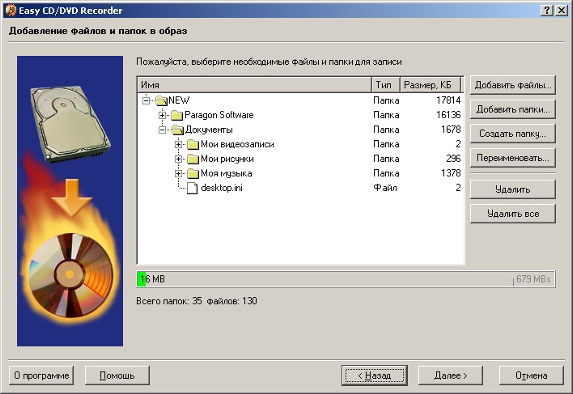Click the Удалить все button
This screenshot has width=573, height=394.
point(513,213)
